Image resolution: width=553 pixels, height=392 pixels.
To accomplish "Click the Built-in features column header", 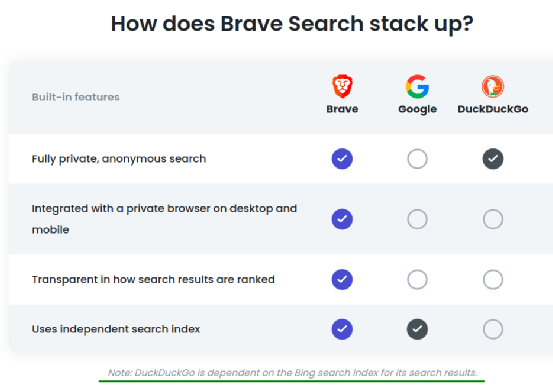I will click(75, 97).
